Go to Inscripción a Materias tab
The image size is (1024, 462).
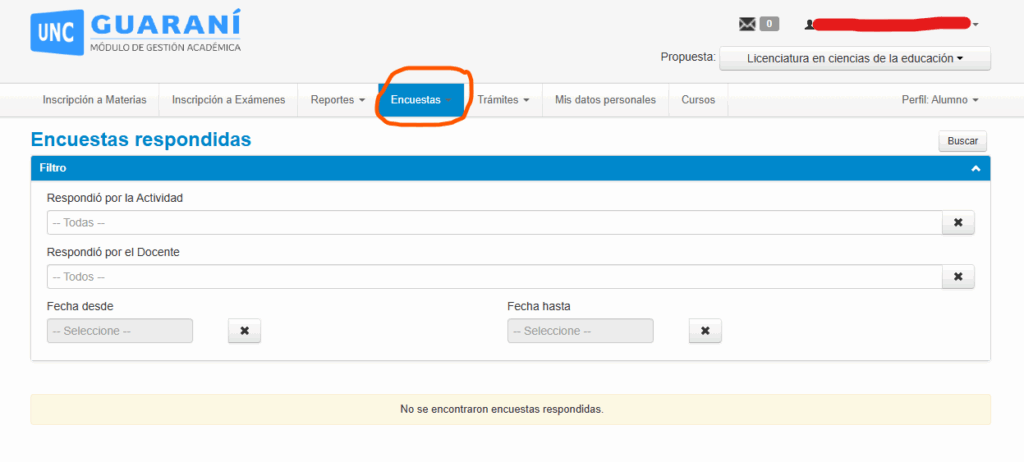[94, 100]
